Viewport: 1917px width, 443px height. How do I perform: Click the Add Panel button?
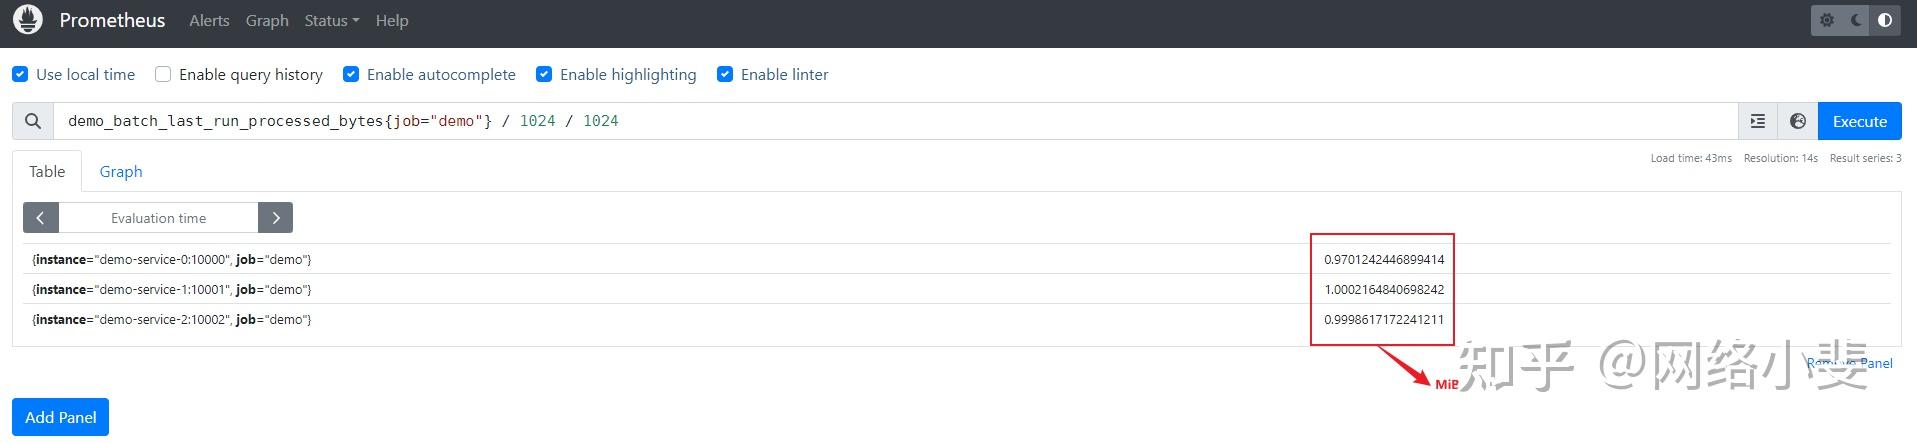(x=60, y=417)
